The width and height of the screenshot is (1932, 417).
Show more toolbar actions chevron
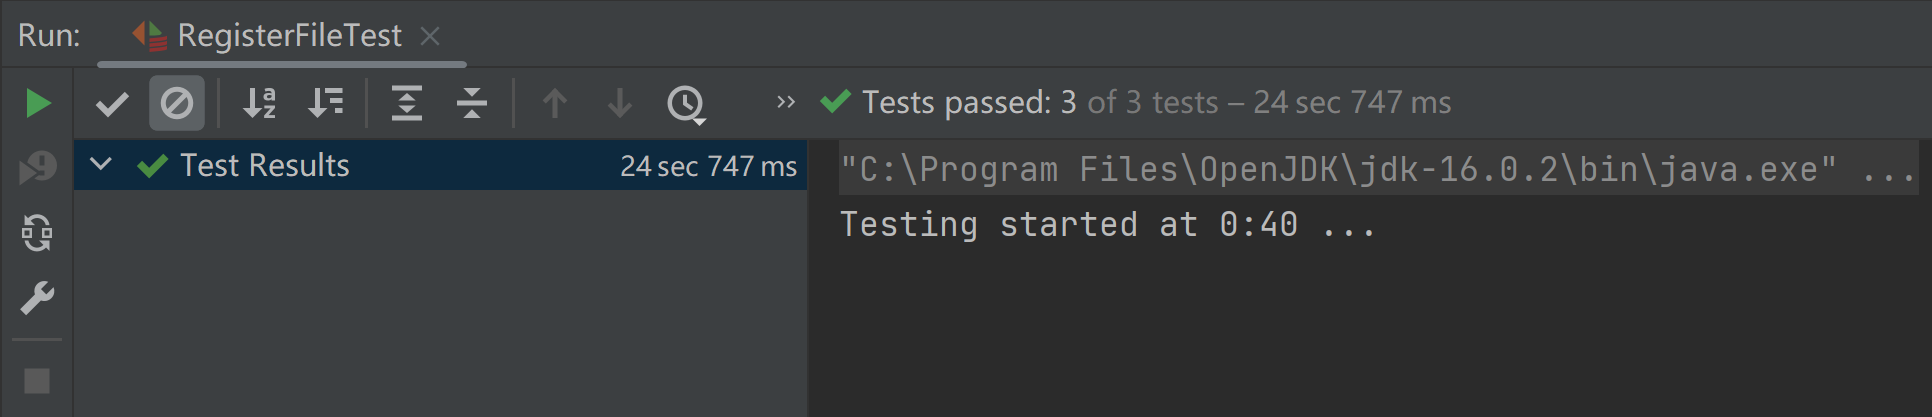(x=786, y=102)
